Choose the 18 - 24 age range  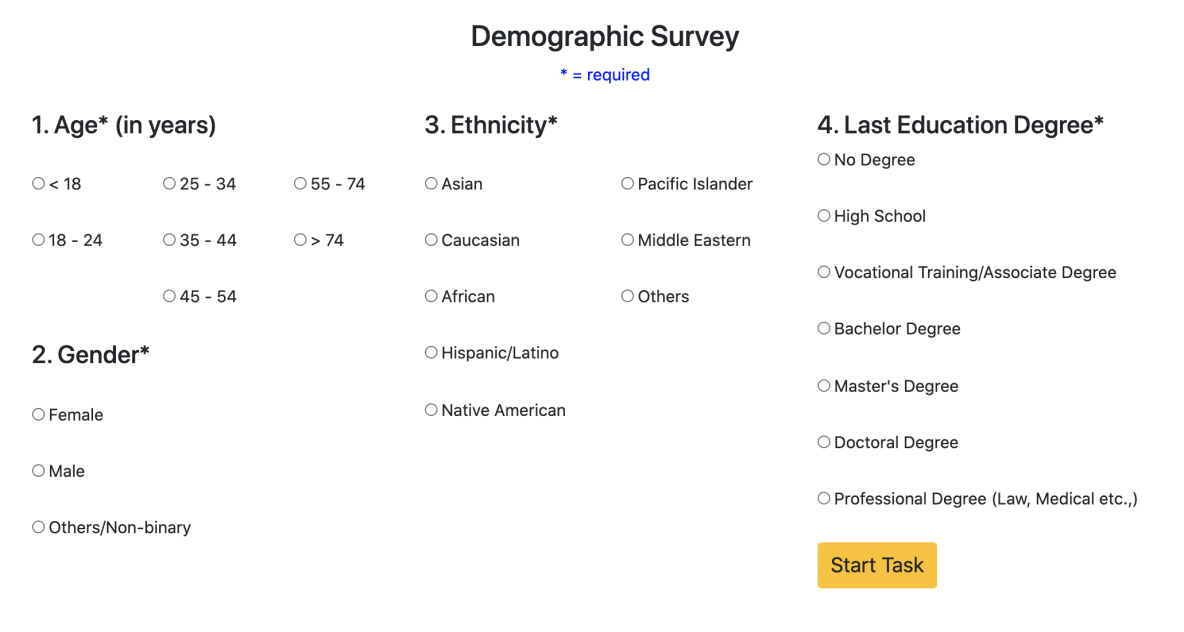click(38, 240)
